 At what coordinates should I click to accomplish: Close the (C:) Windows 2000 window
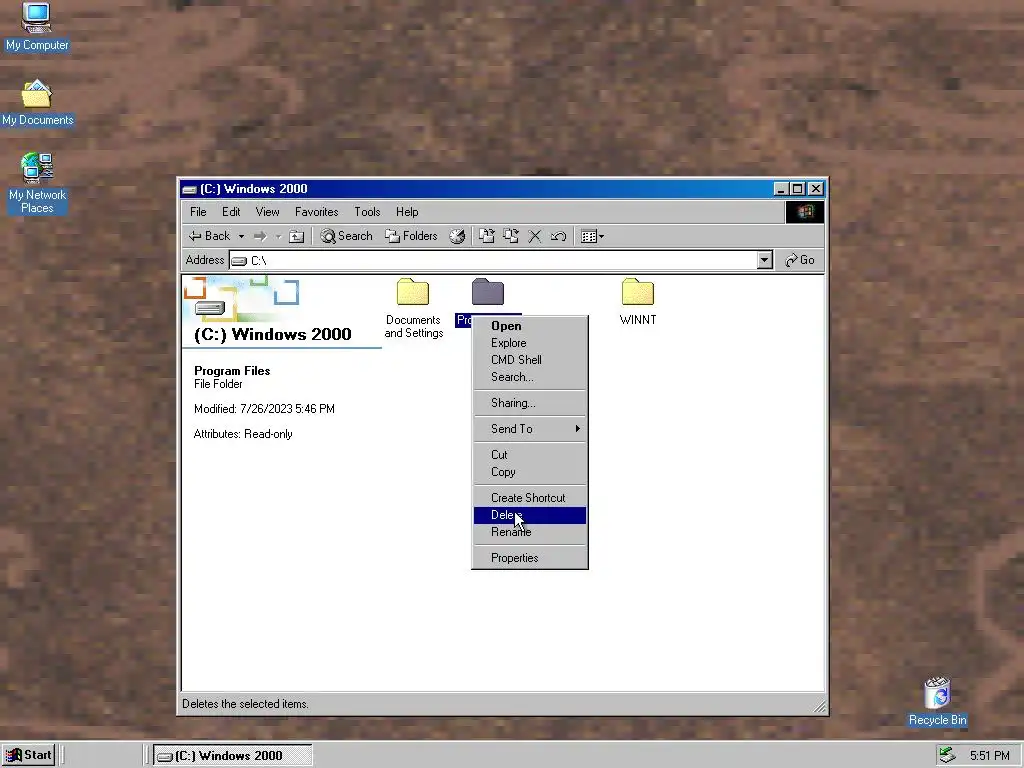click(816, 189)
